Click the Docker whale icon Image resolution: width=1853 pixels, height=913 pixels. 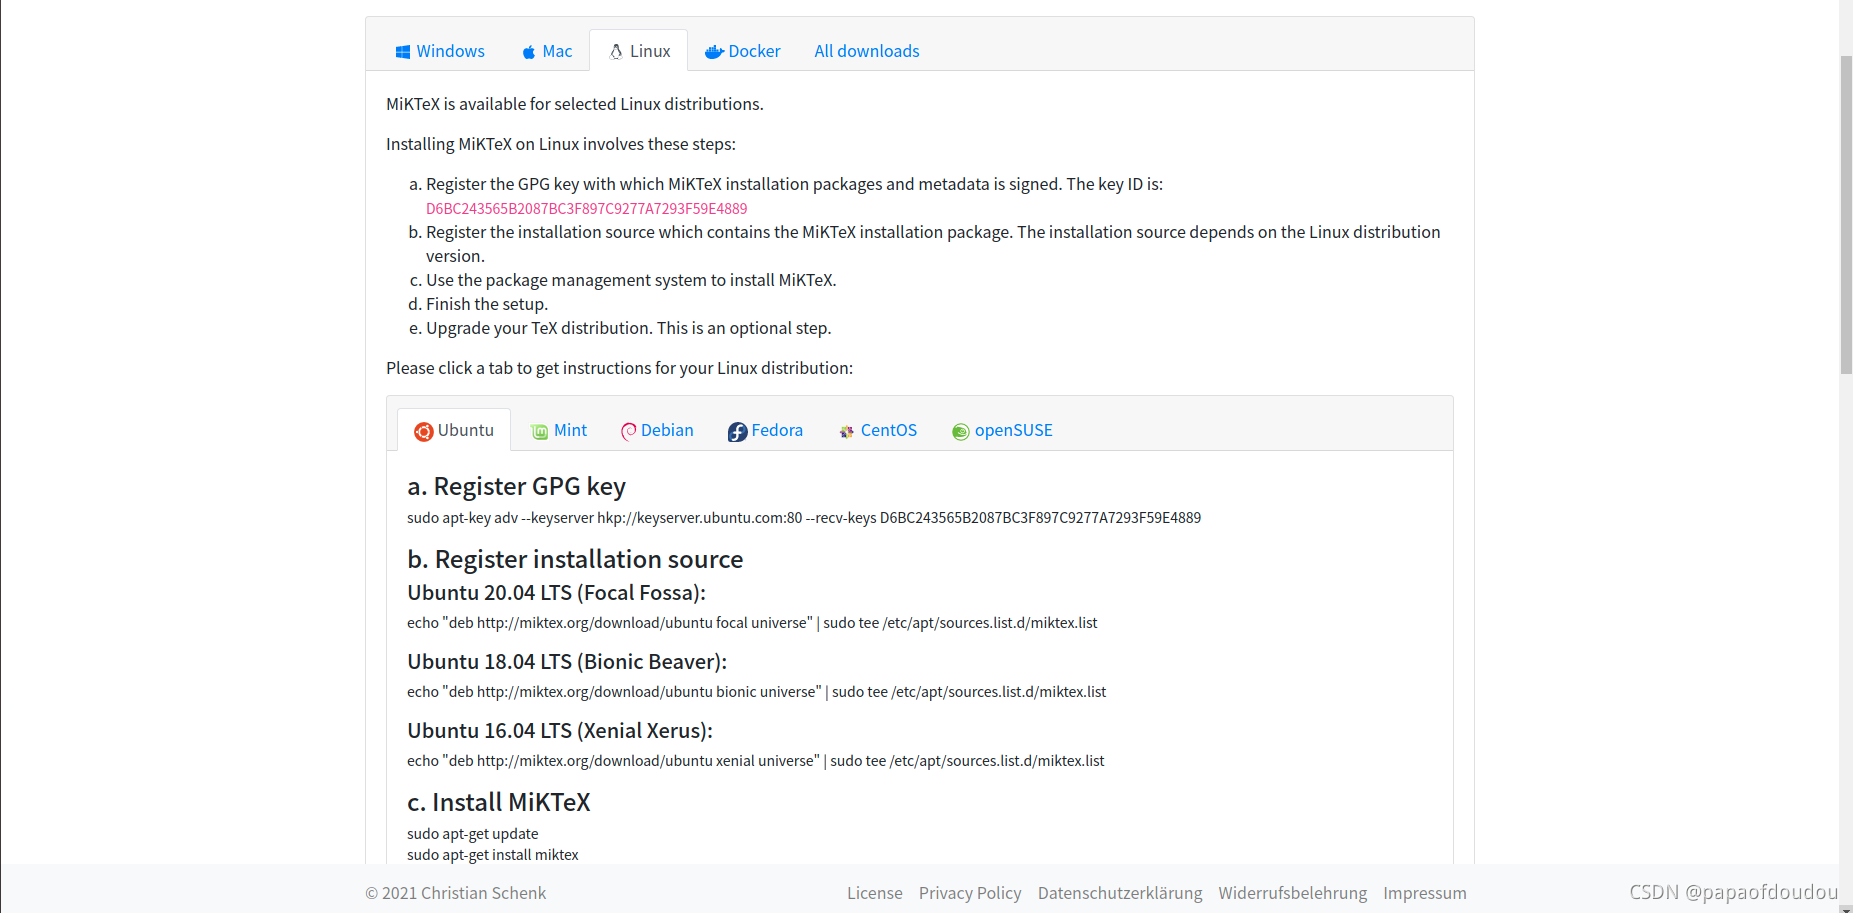point(714,52)
